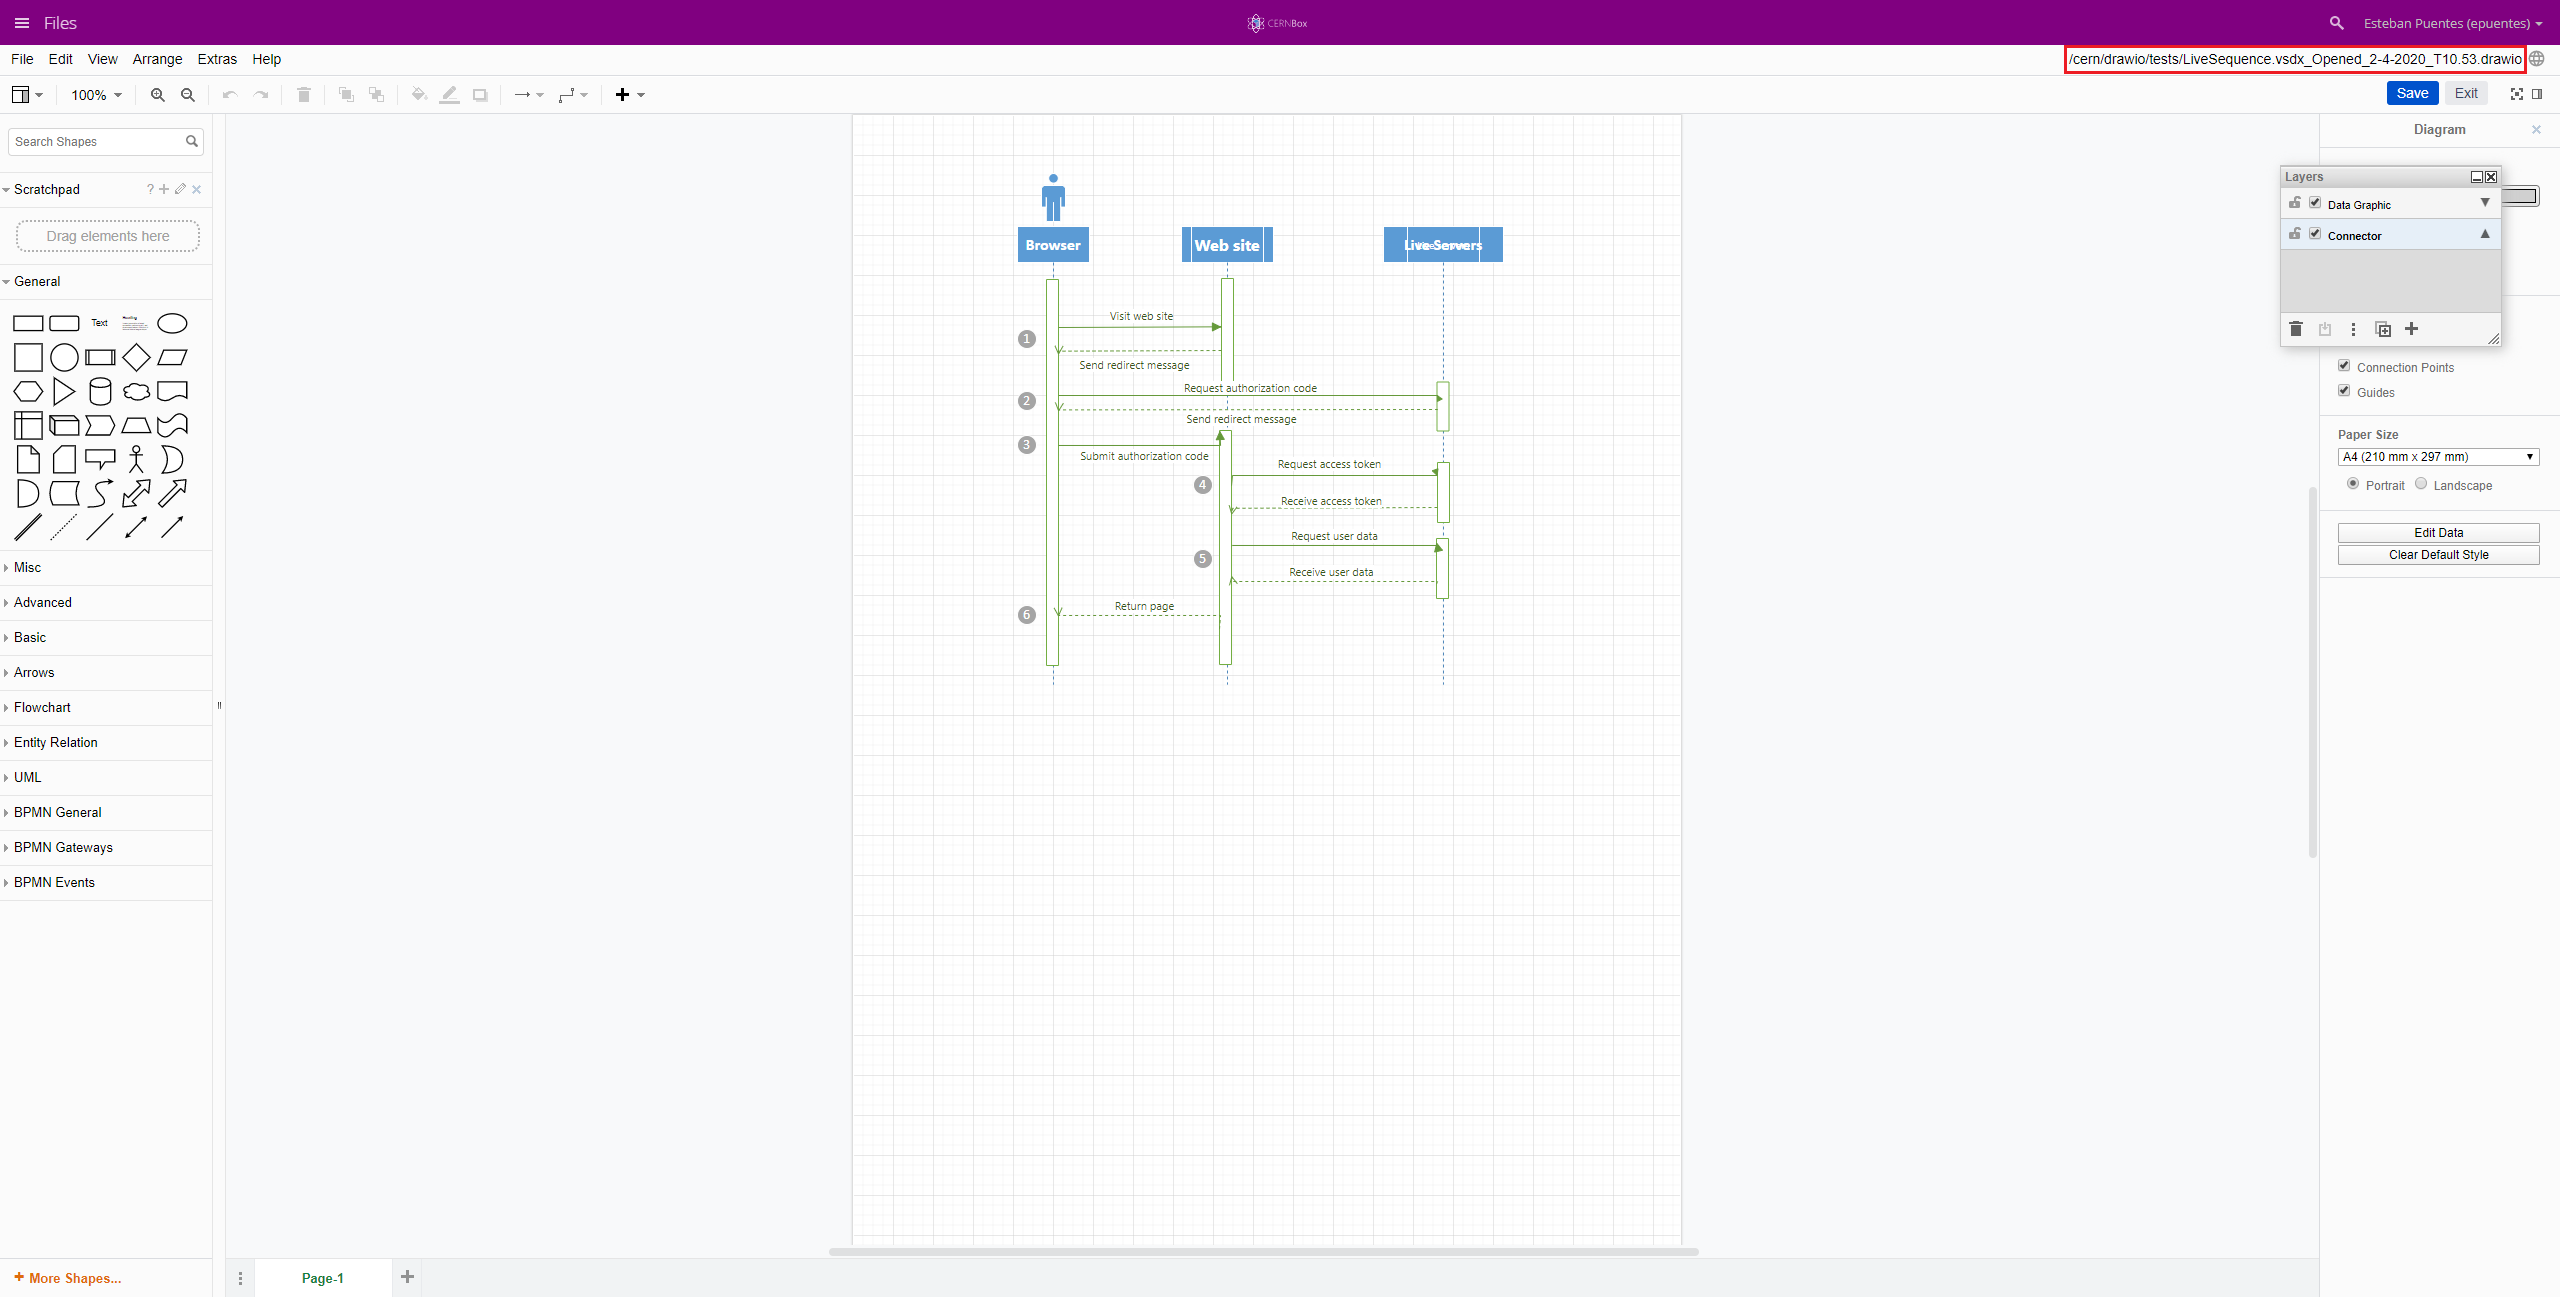
Task: Click the redo arrow icon
Action: coord(261,94)
